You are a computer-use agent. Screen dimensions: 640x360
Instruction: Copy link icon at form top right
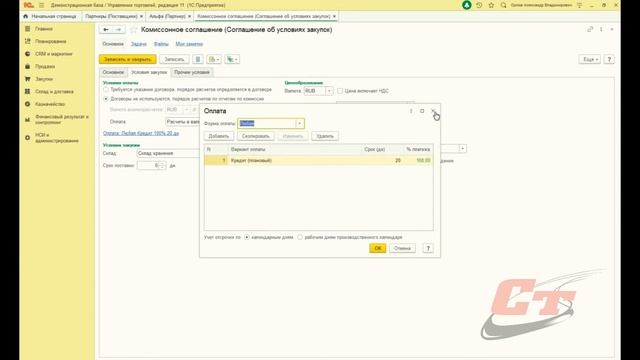[590, 29]
